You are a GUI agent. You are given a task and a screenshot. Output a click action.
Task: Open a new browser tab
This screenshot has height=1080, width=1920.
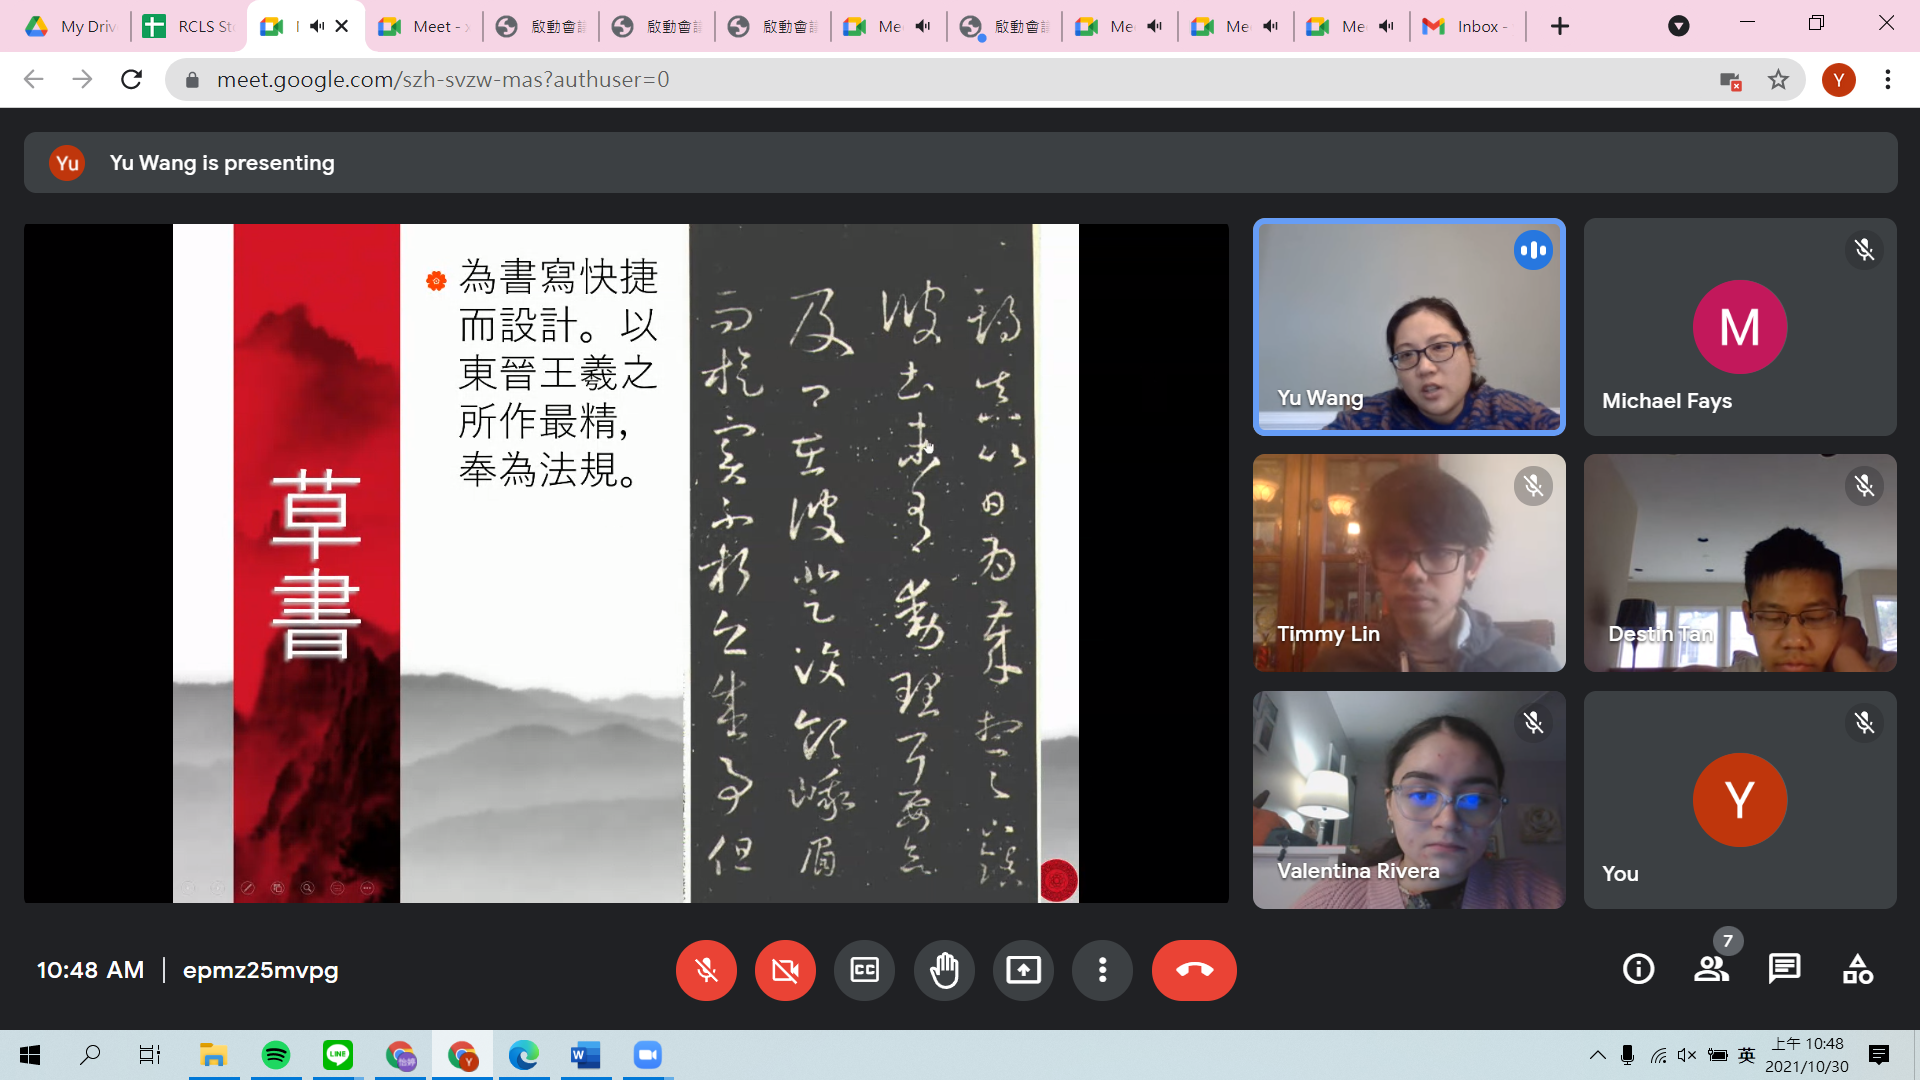(x=1560, y=26)
